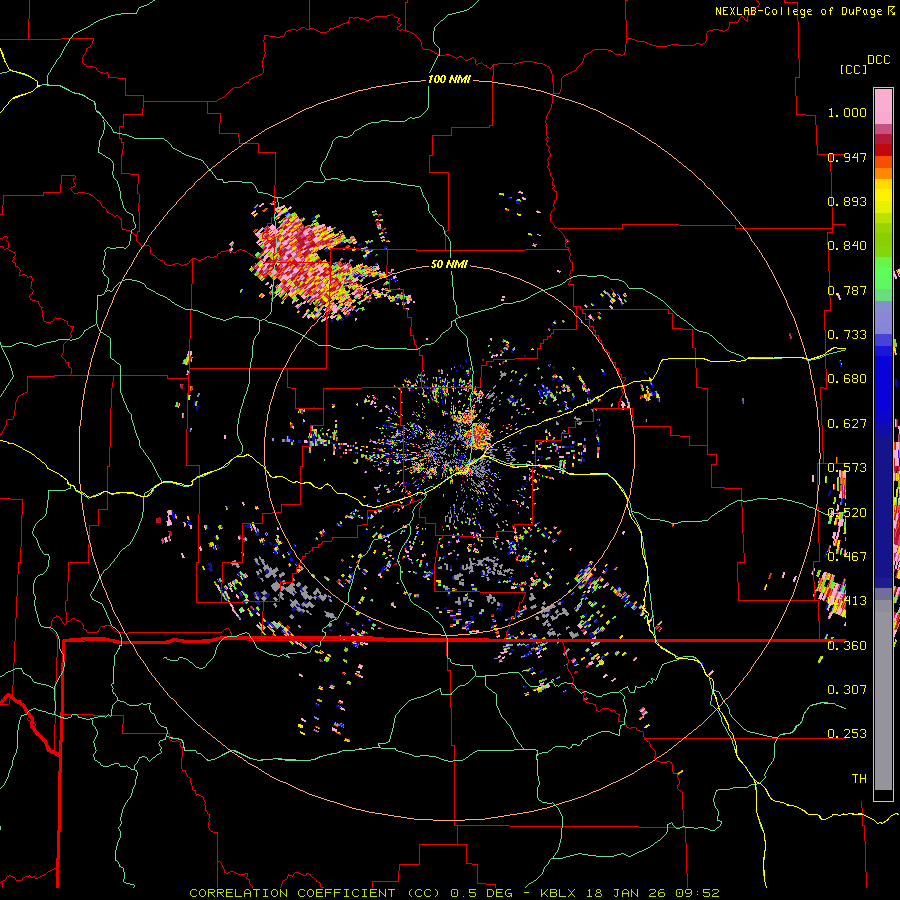Select the 0.307 scale value
The height and width of the screenshot is (900, 900).
pos(847,689)
